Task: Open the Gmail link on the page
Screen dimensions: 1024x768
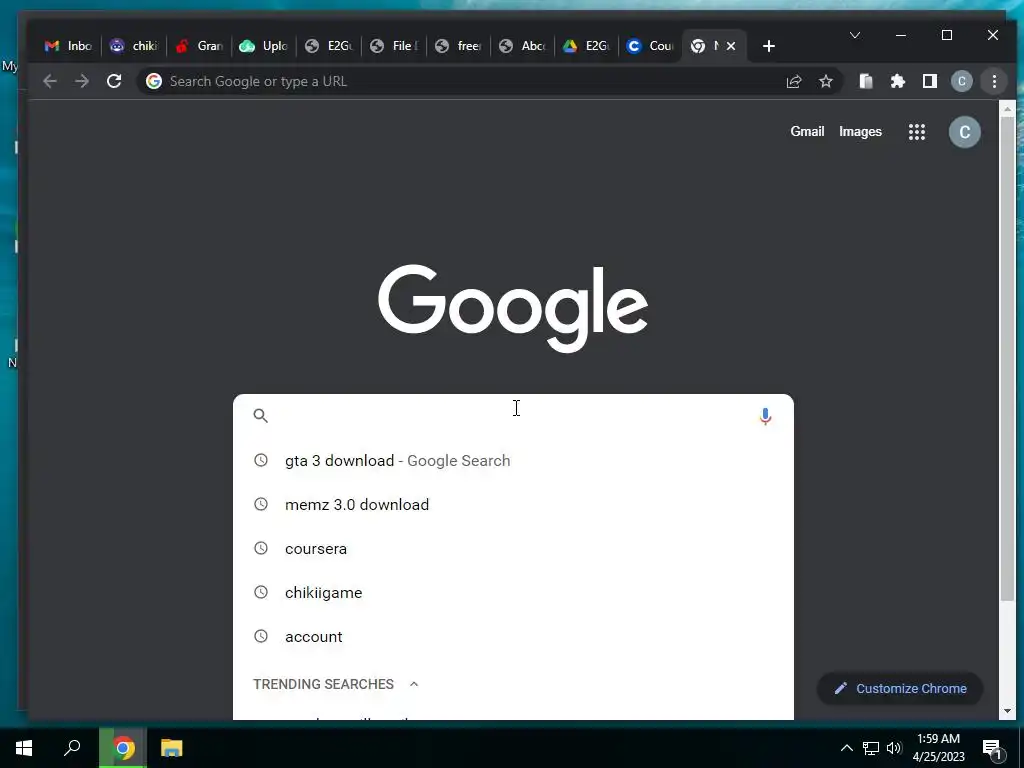Action: (807, 131)
